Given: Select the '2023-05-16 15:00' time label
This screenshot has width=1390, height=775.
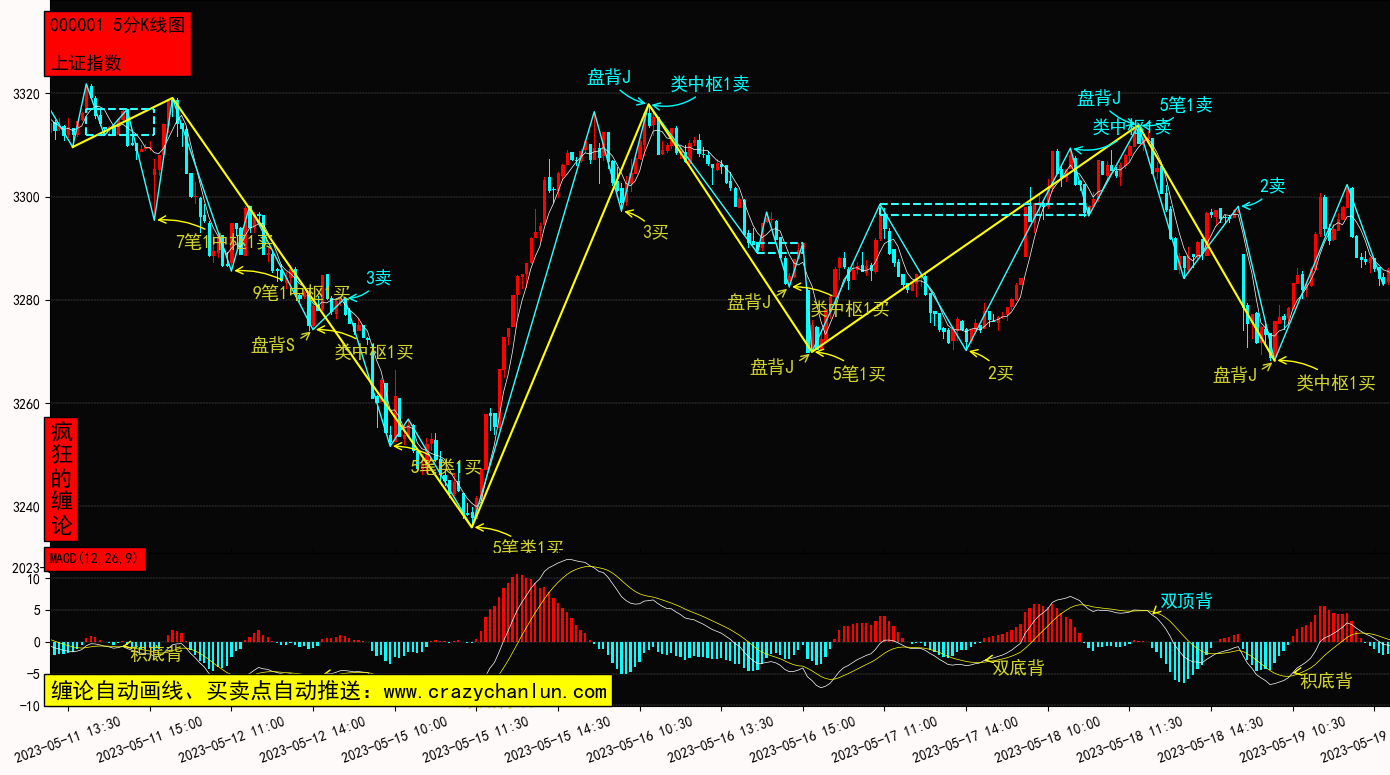Looking at the screenshot, I should click(803, 739).
